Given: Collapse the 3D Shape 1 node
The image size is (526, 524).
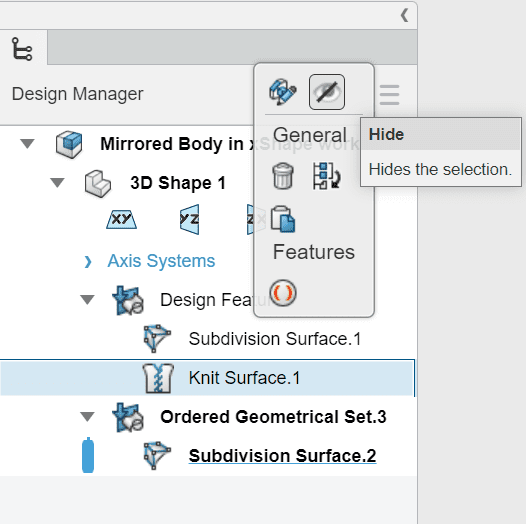Looking at the screenshot, I should tap(57, 182).
